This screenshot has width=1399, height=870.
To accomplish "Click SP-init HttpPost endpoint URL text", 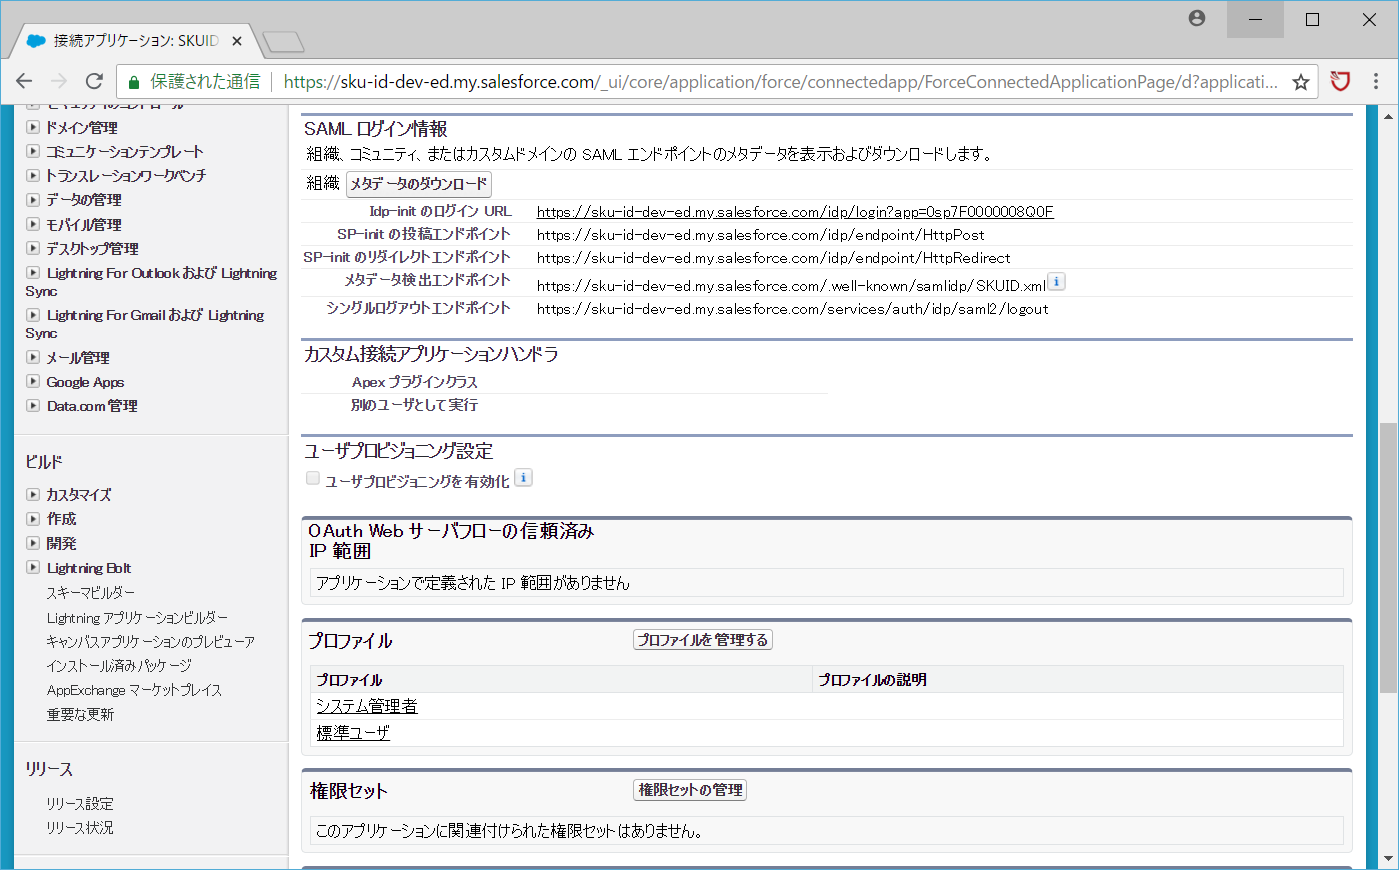I will [761, 235].
